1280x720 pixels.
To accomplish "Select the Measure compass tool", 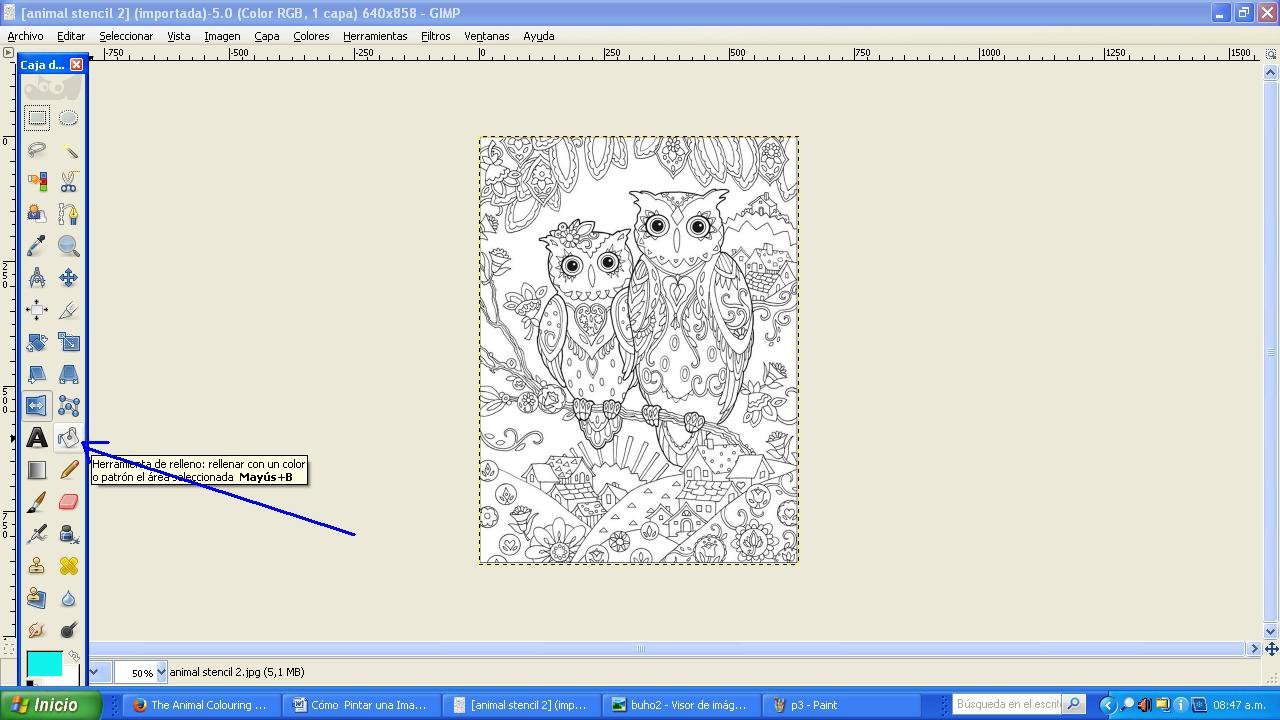I will click(x=37, y=278).
